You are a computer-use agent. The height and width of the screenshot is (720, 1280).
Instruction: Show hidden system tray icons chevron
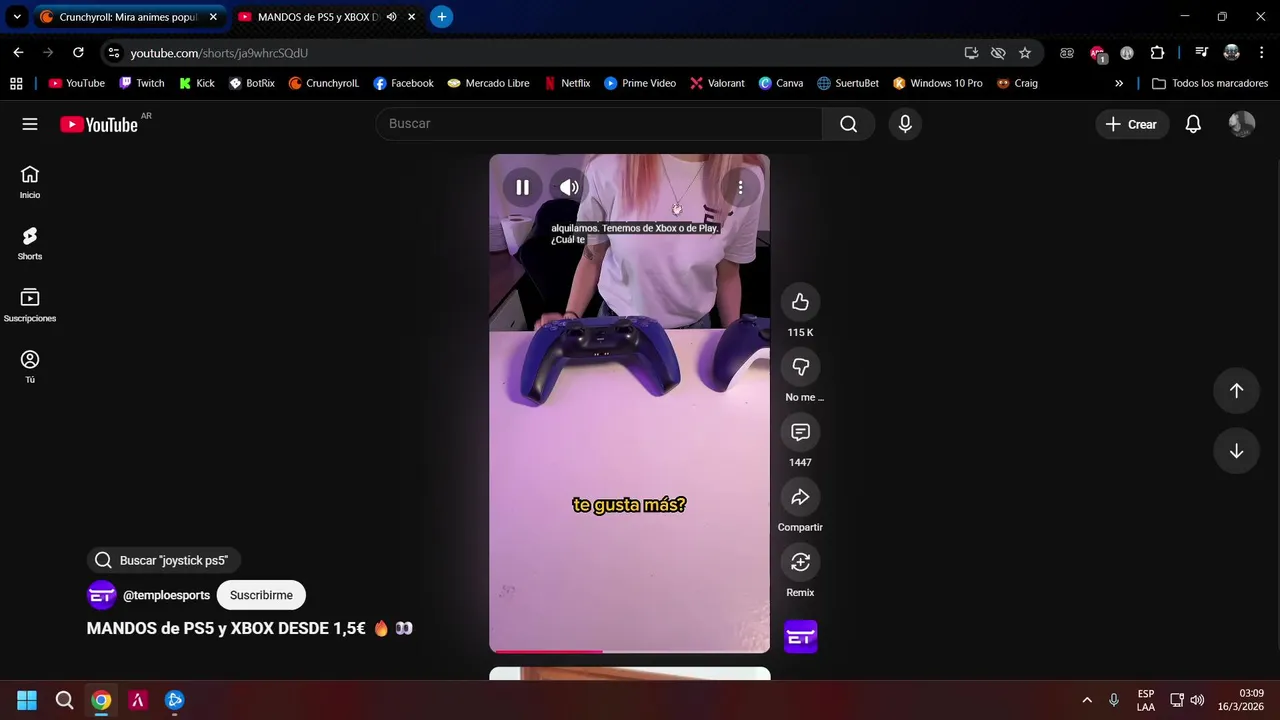[x=1087, y=700]
